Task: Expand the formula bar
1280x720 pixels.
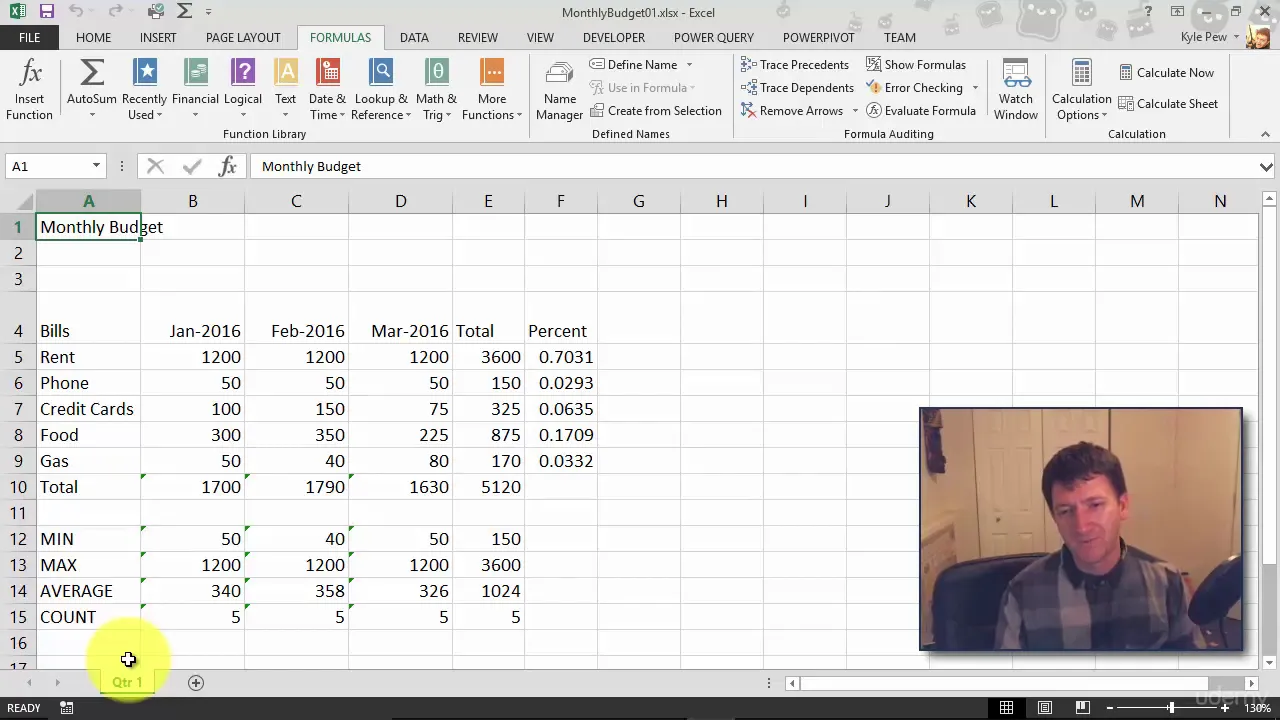Action: click(x=1266, y=166)
